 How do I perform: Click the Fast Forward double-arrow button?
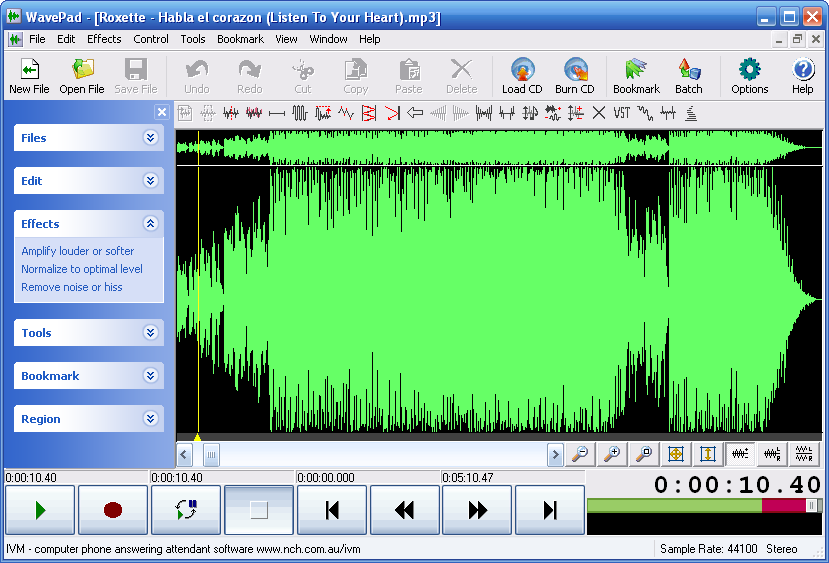pos(477,510)
